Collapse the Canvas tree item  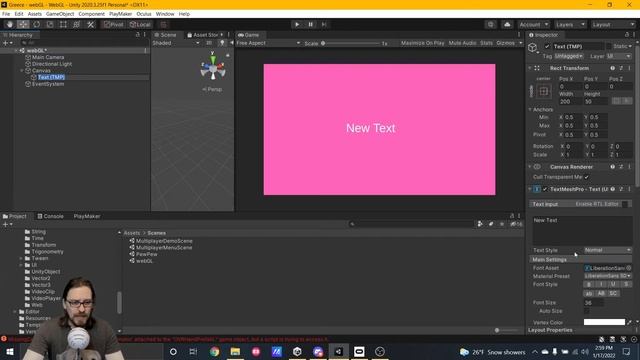22,71
